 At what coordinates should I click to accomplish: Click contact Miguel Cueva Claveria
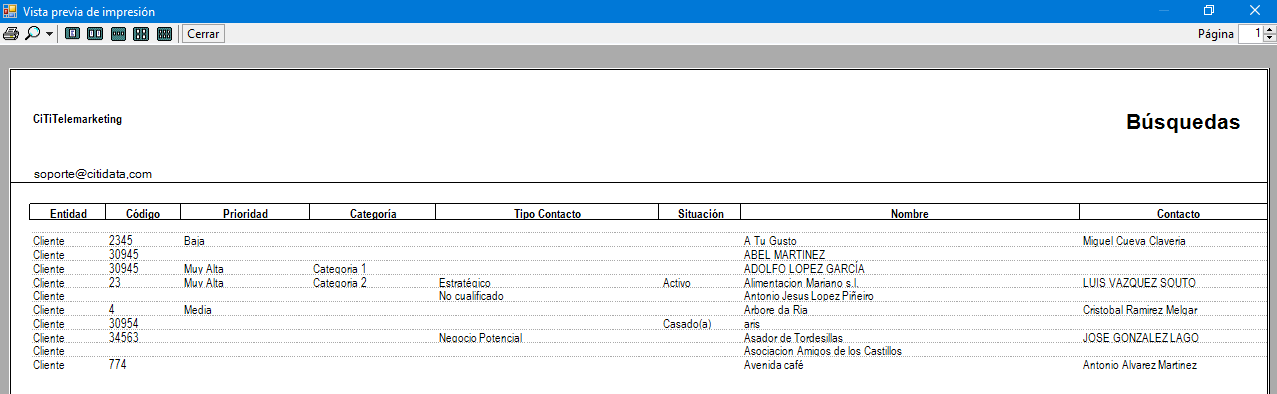(x=1134, y=241)
